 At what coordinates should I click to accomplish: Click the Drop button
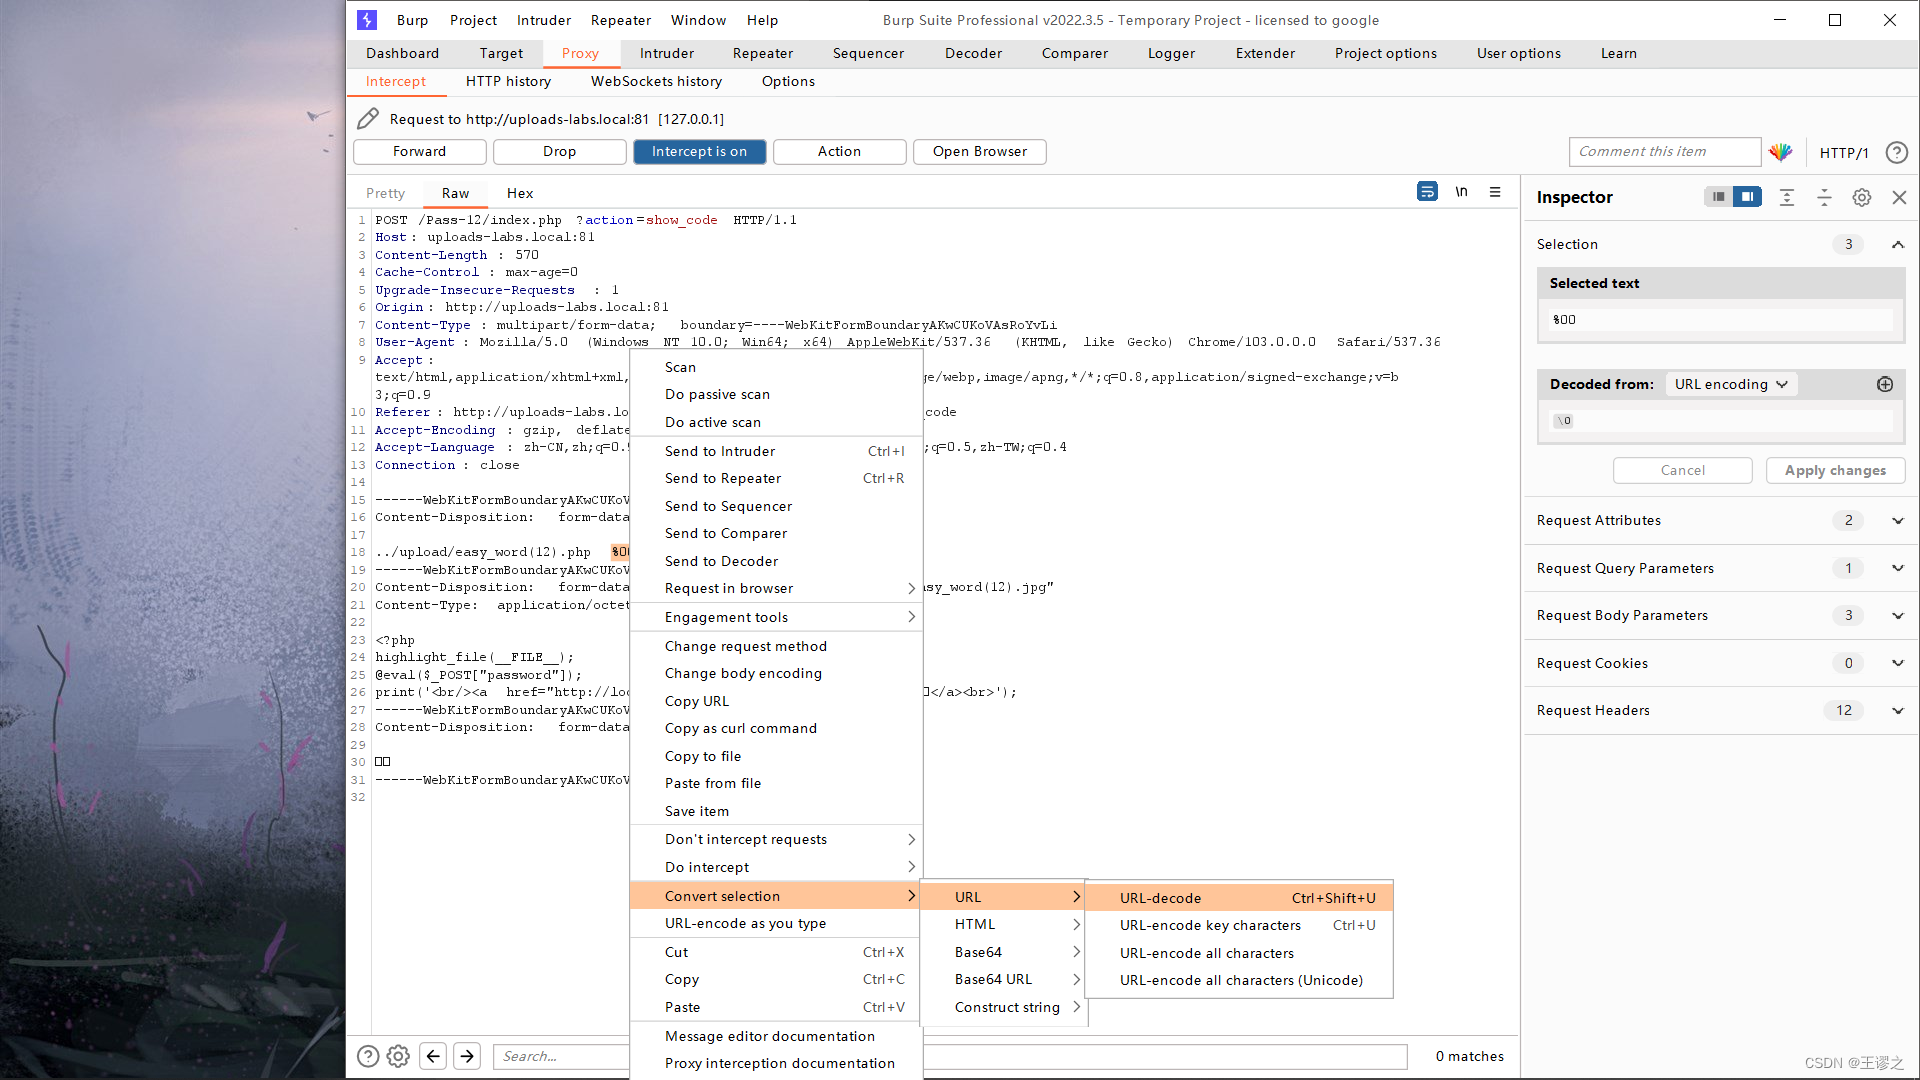[x=560, y=151]
